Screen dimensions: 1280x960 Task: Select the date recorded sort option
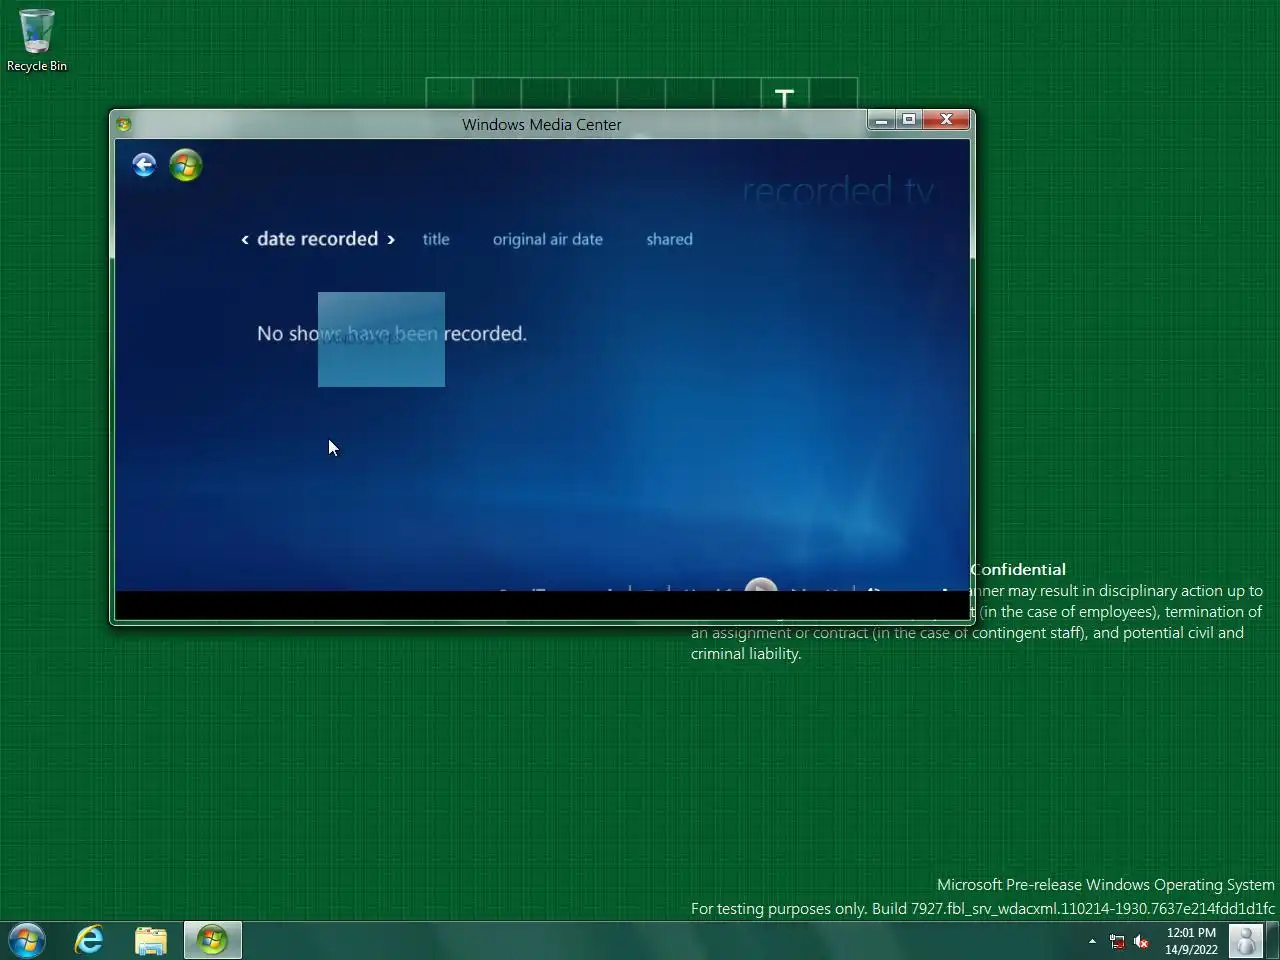[x=317, y=239]
